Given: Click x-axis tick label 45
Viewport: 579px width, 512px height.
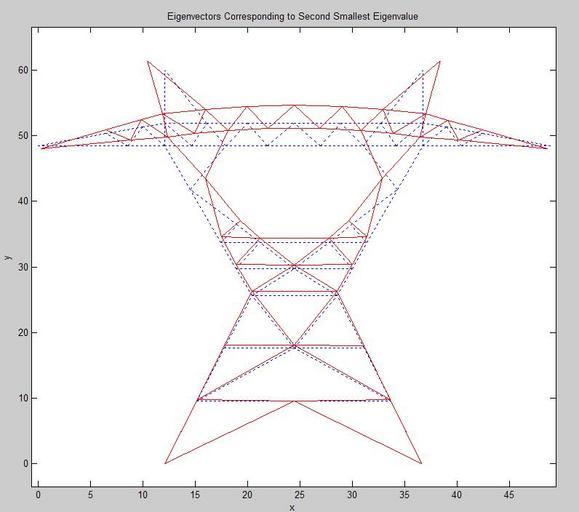Looking at the screenshot, I should coord(509,495).
